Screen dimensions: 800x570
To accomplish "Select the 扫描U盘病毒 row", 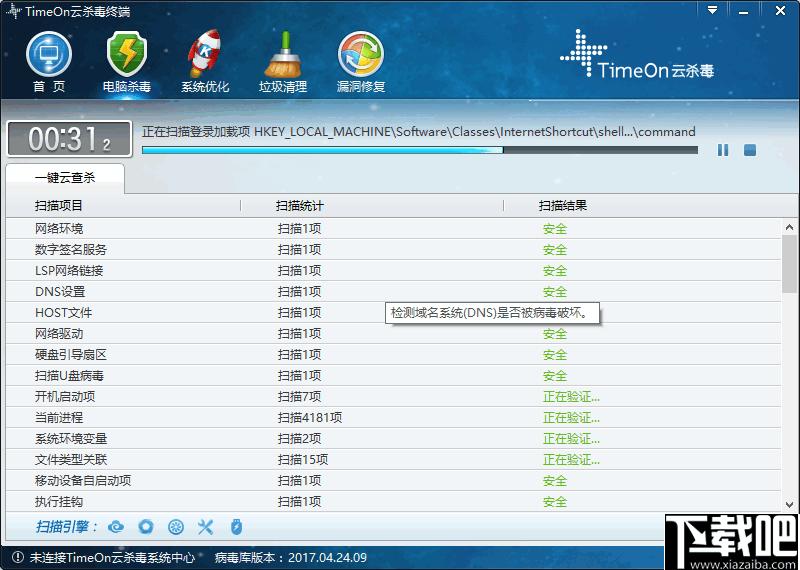I will point(393,376).
